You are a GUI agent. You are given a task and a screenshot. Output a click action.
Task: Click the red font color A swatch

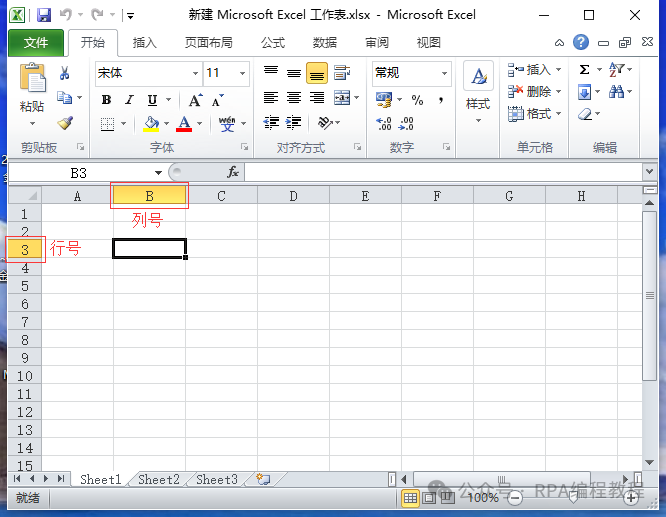184,124
